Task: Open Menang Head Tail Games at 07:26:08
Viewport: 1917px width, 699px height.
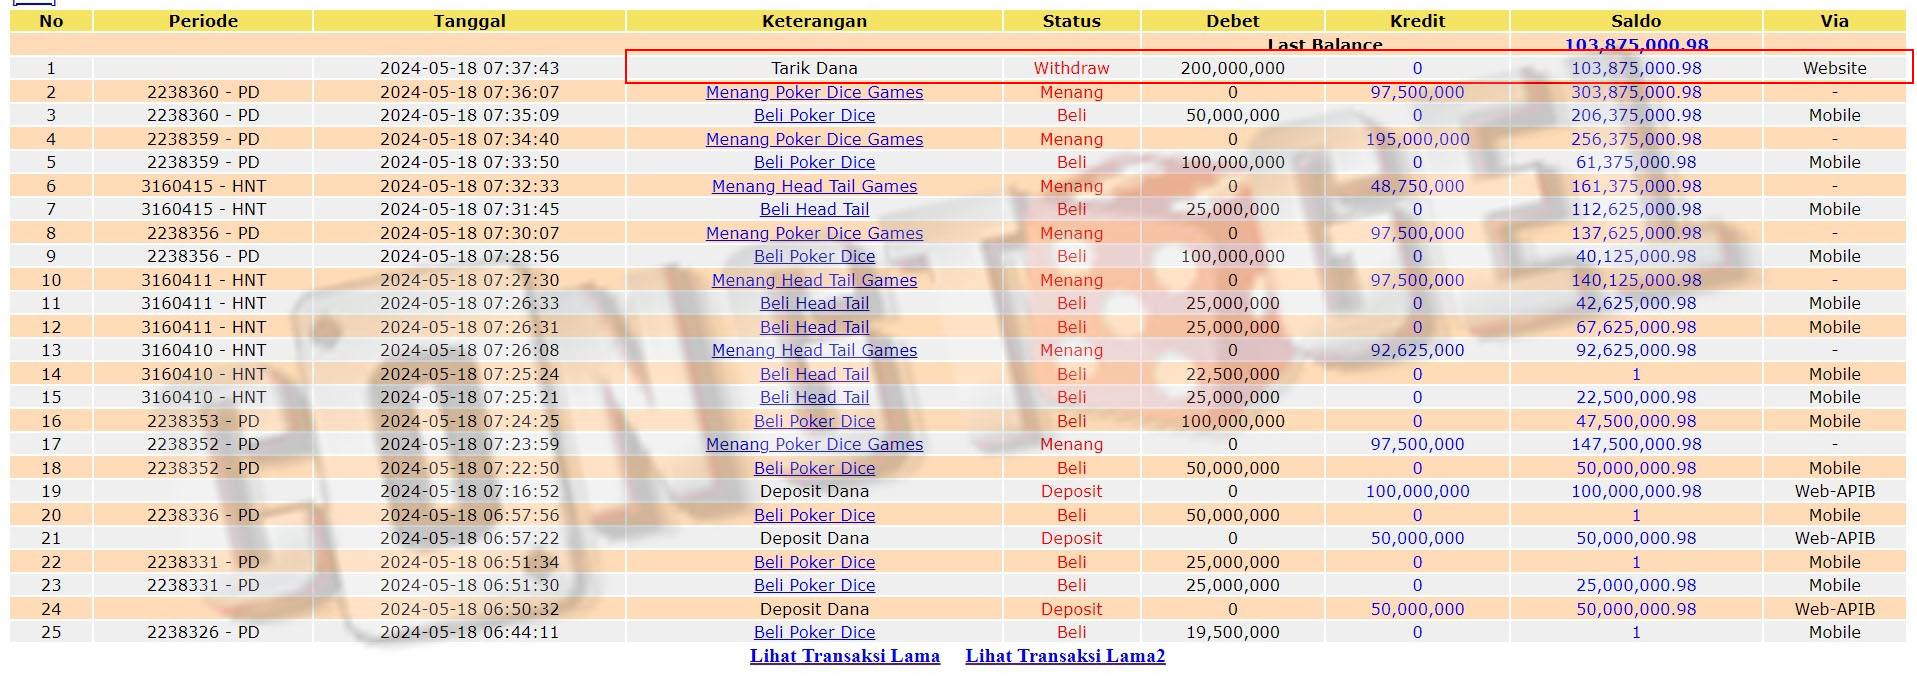Action: [814, 350]
